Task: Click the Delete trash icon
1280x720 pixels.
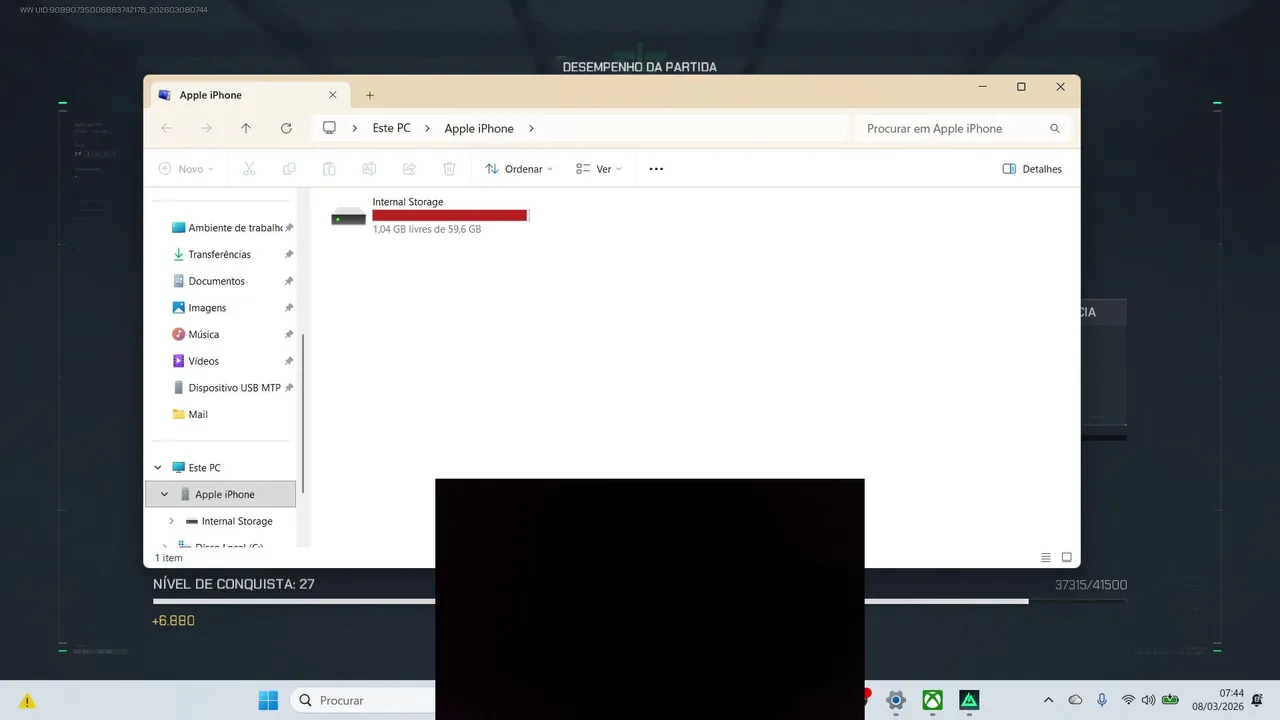Action: 449,169
